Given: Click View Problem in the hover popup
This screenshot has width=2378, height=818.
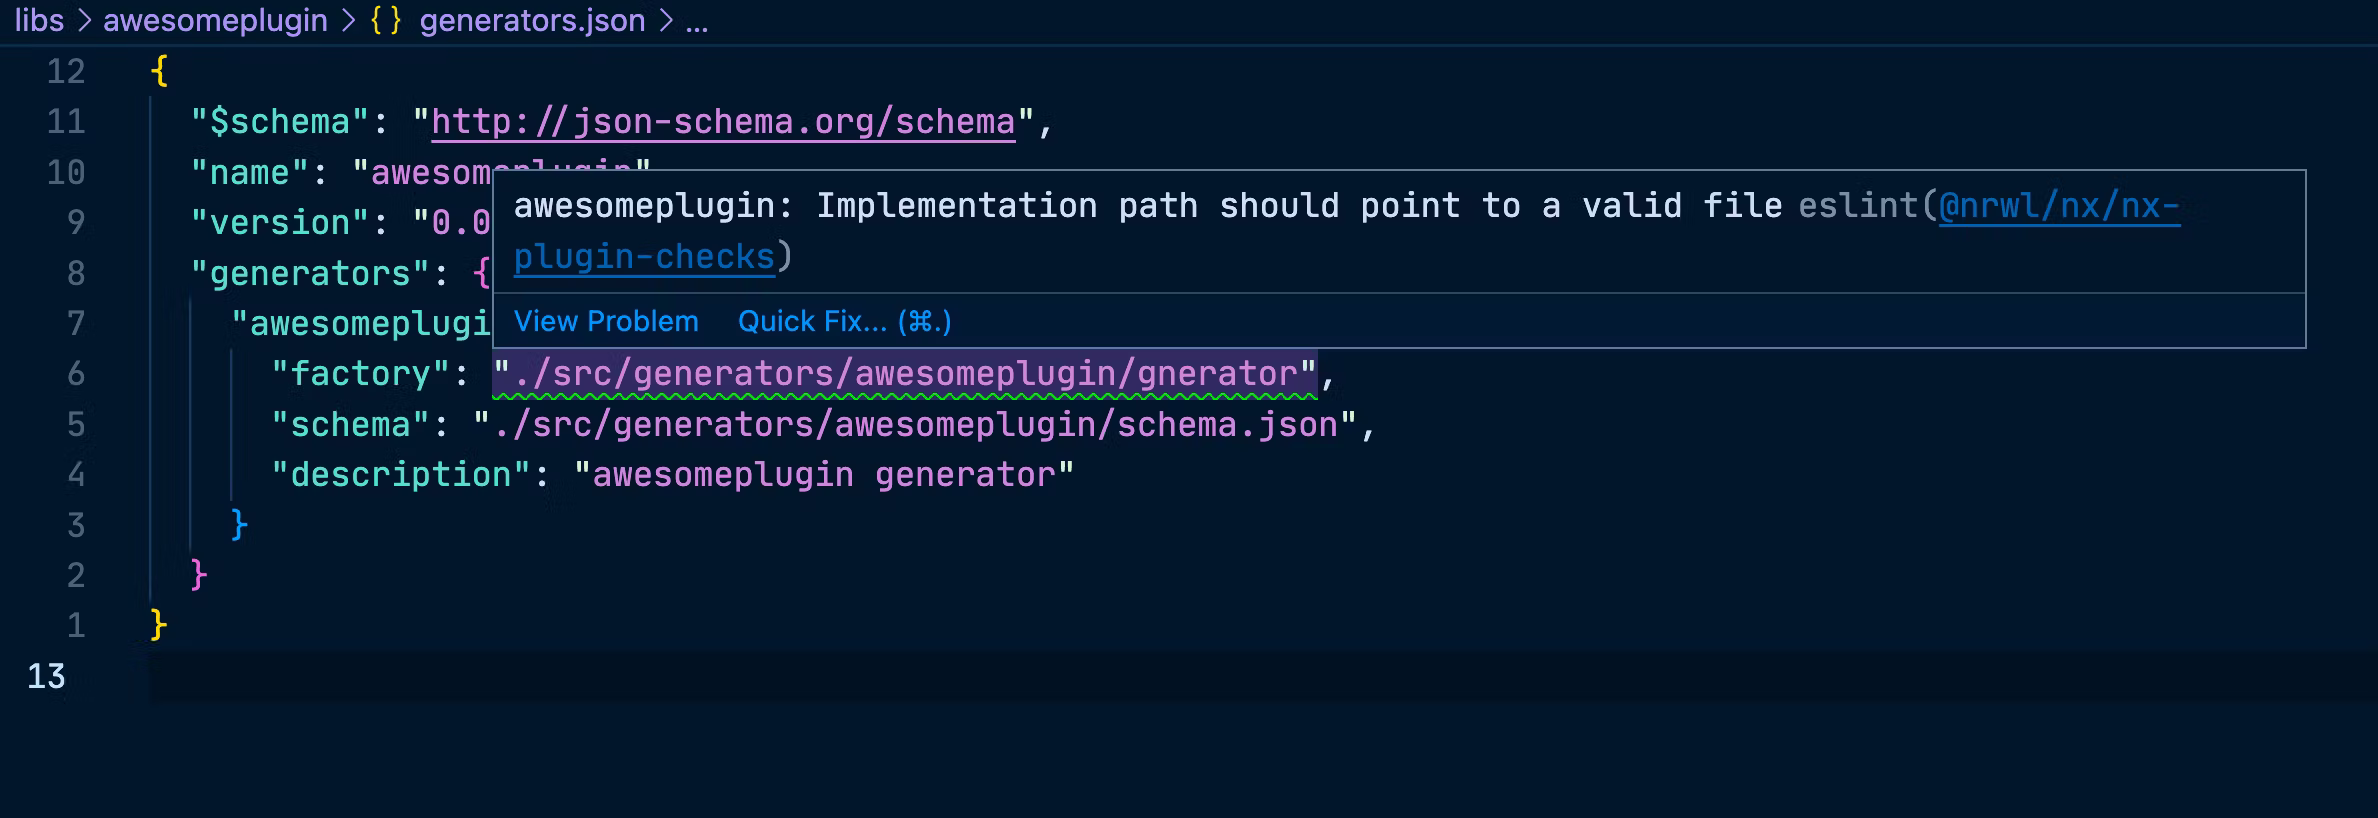Looking at the screenshot, I should click(x=606, y=322).
